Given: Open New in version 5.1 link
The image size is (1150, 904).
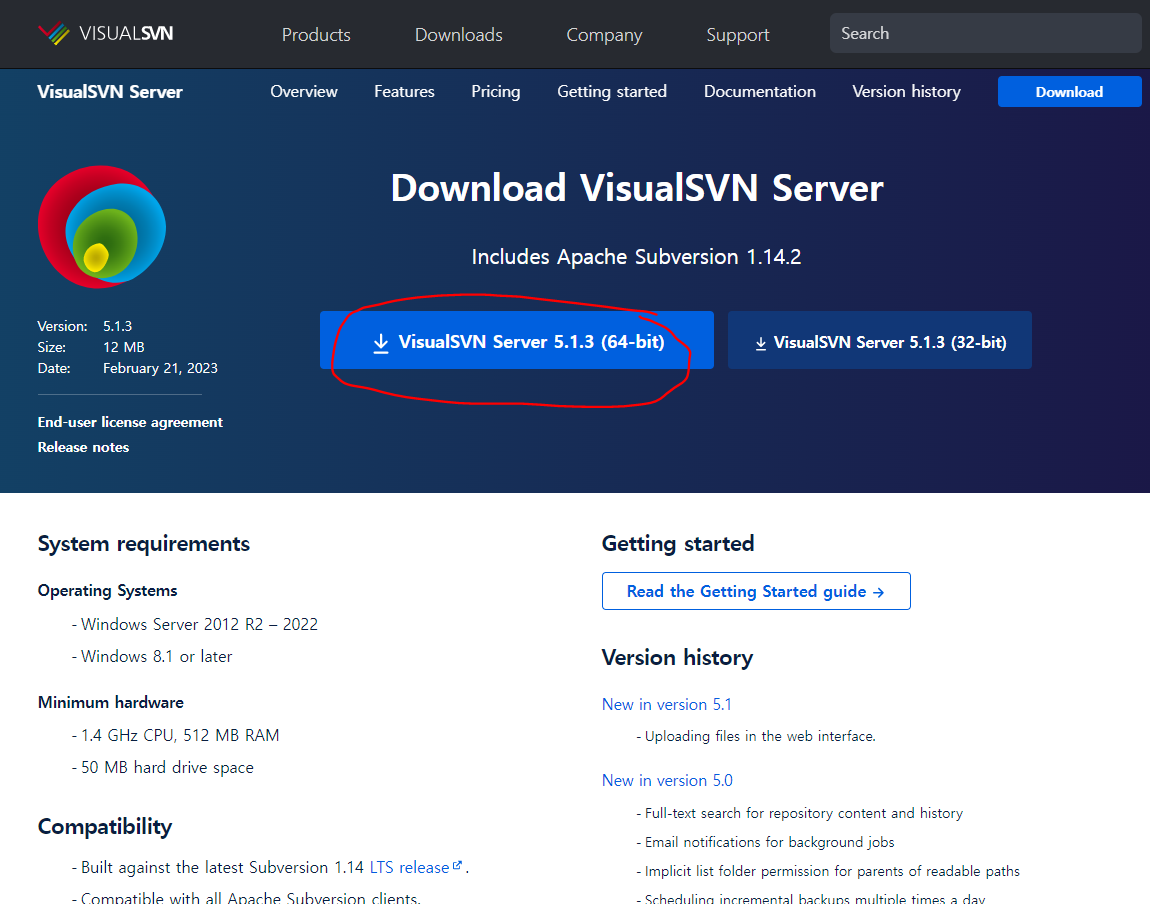Looking at the screenshot, I should pyautogui.click(x=667, y=704).
